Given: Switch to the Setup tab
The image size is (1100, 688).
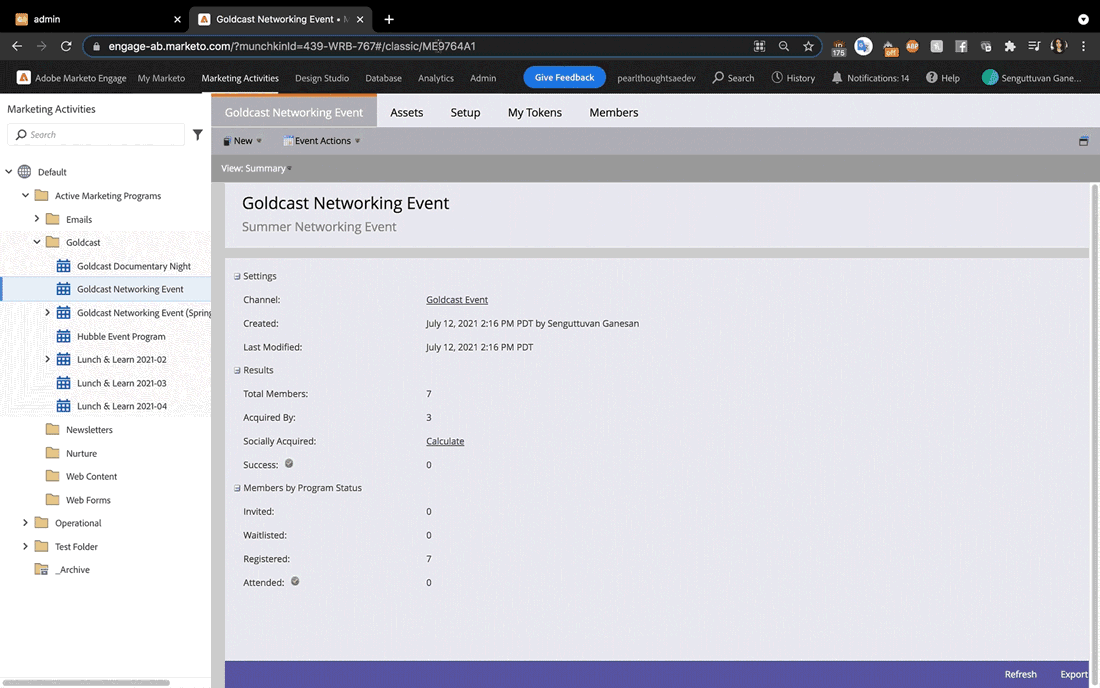Looking at the screenshot, I should (465, 112).
